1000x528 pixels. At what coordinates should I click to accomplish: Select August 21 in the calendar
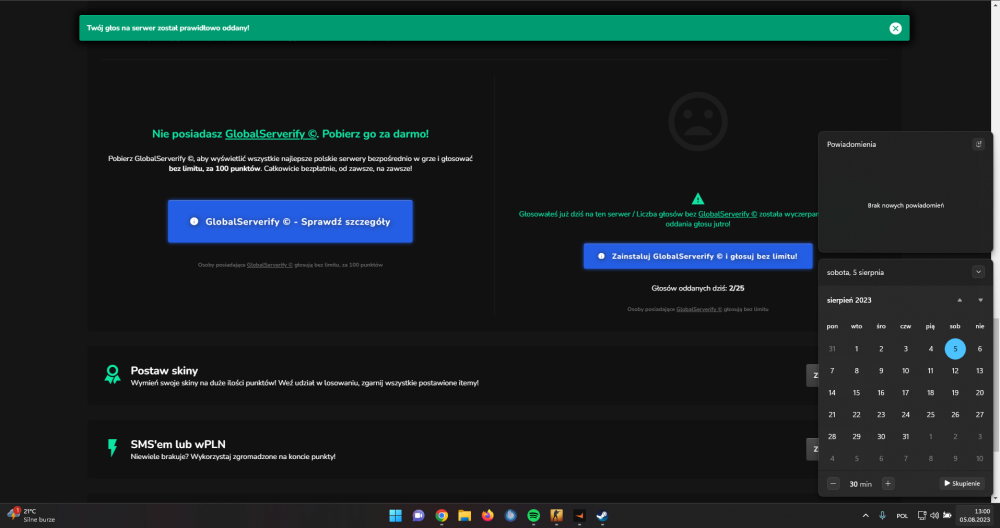(832, 414)
